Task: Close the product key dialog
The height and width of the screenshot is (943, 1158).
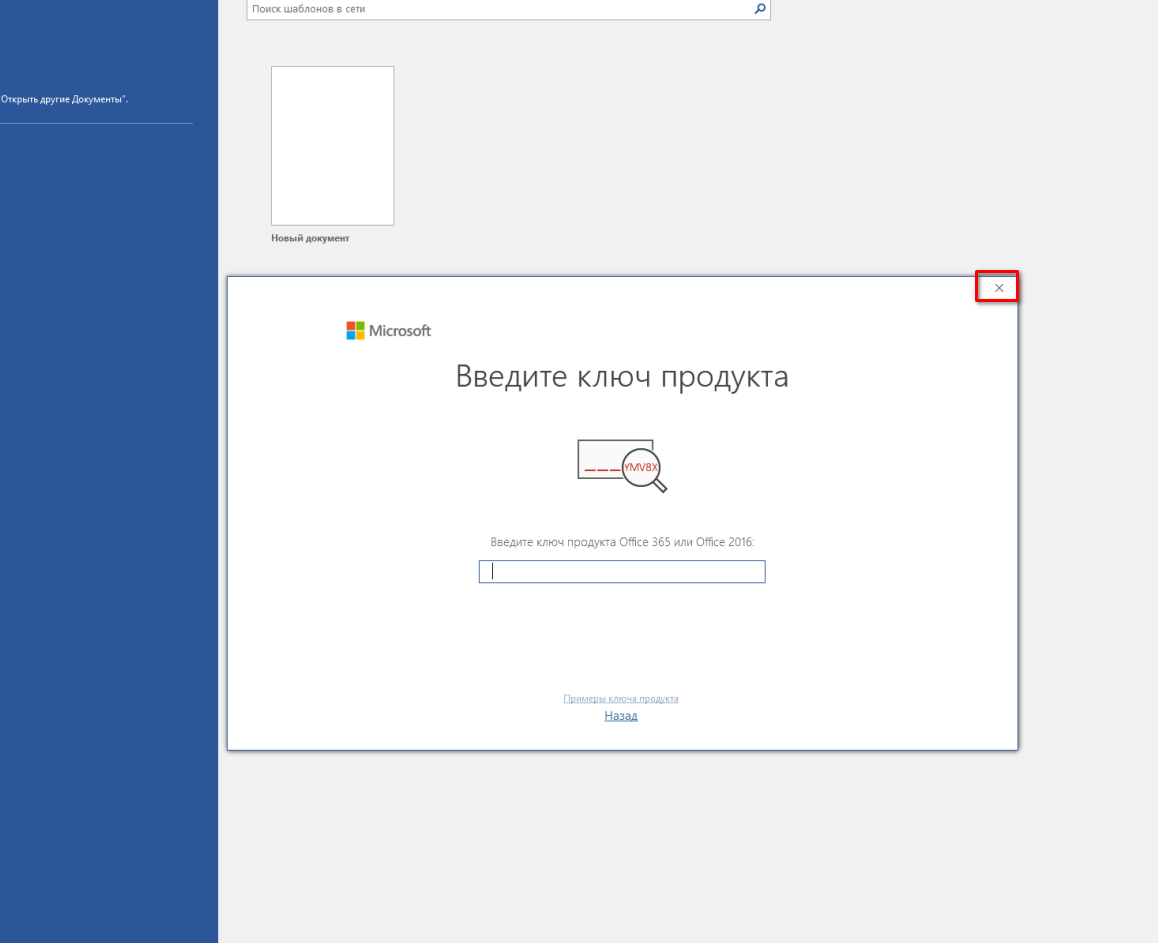Action: [998, 288]
